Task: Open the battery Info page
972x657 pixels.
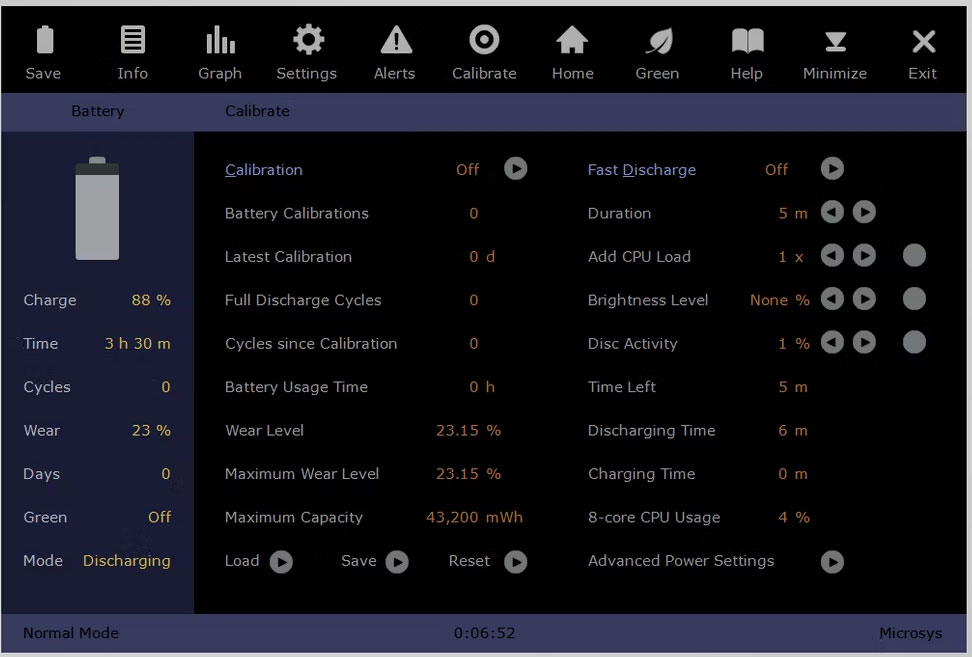Action: [x=132, y=50]
